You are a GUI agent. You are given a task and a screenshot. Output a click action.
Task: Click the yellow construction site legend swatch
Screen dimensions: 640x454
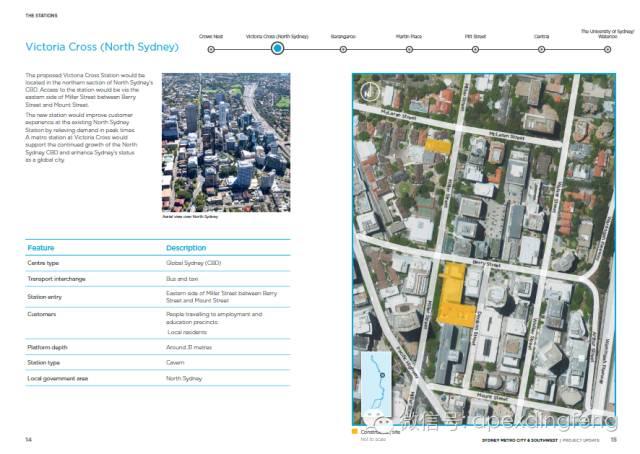(x=355, y=431)
